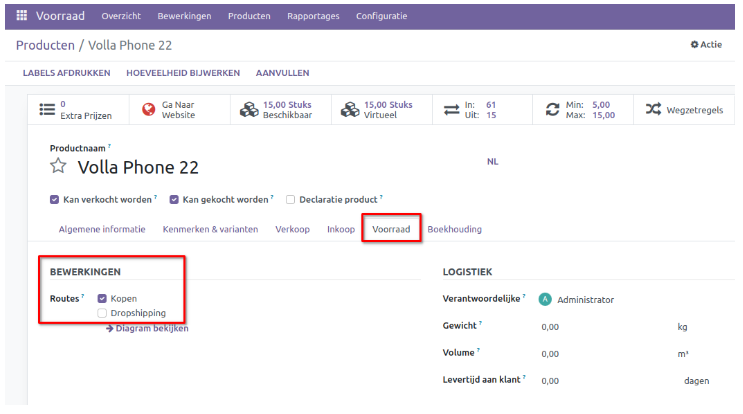Click the Min/Max reorder refresh icon

tap(552, 109)
